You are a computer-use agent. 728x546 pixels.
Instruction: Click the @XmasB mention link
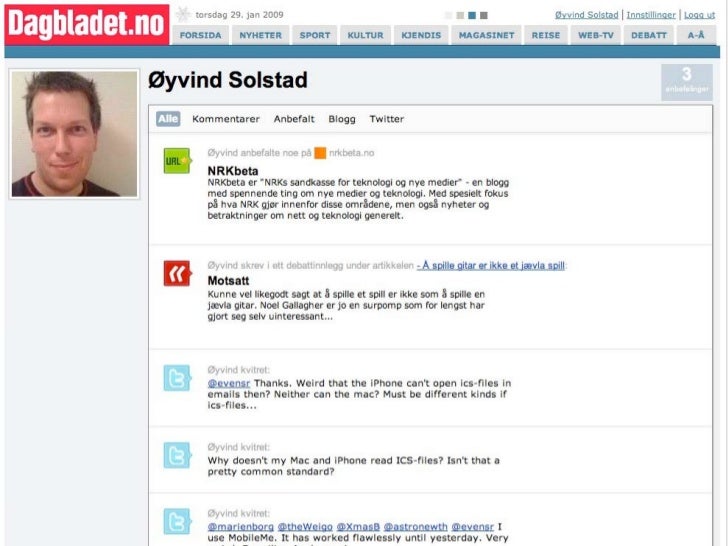358,526
